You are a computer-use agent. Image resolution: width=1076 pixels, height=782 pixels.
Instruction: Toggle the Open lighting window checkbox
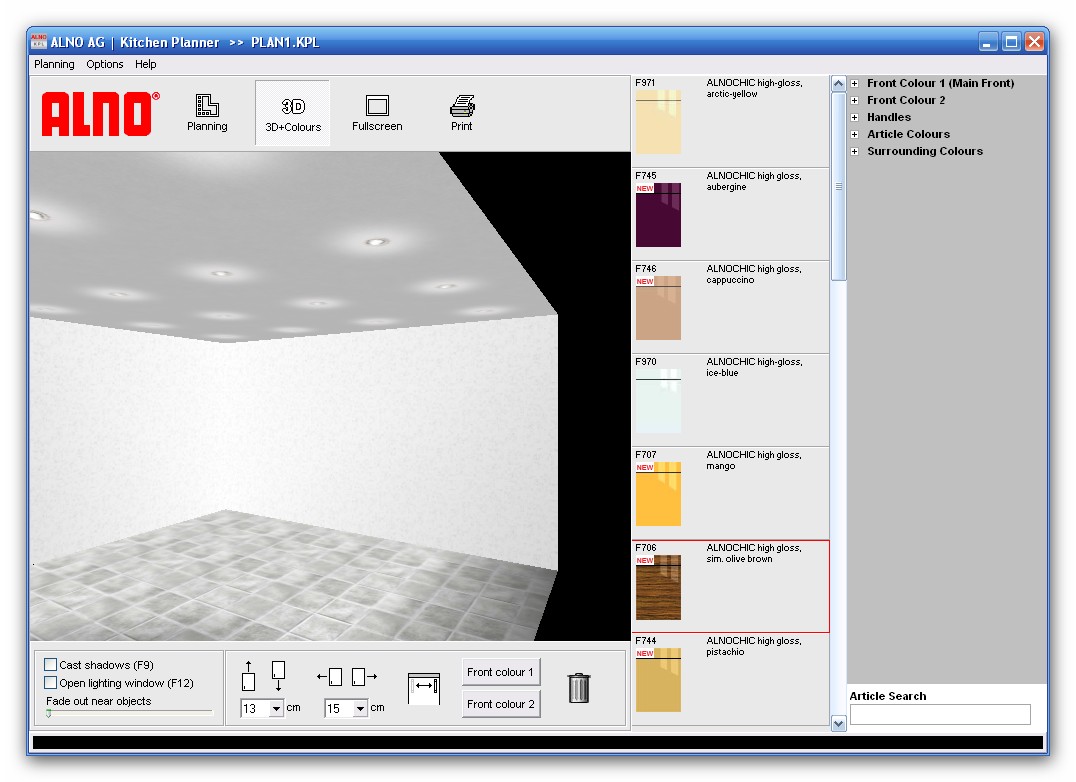(51, 683)
